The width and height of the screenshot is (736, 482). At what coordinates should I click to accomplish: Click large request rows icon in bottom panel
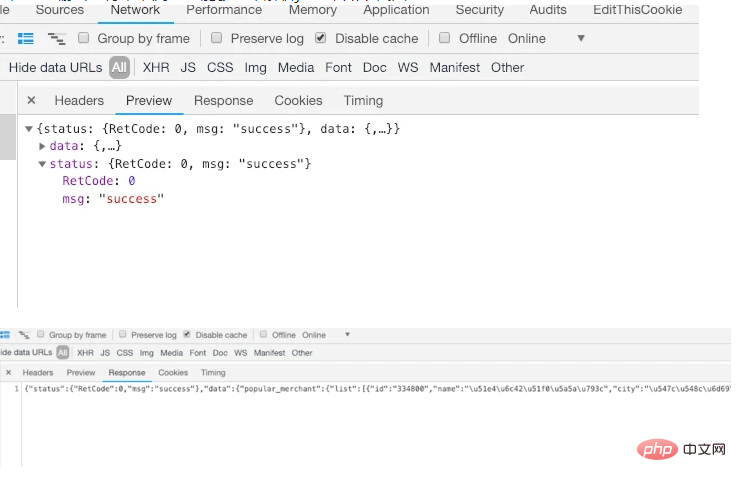click(x=5, y=335)
